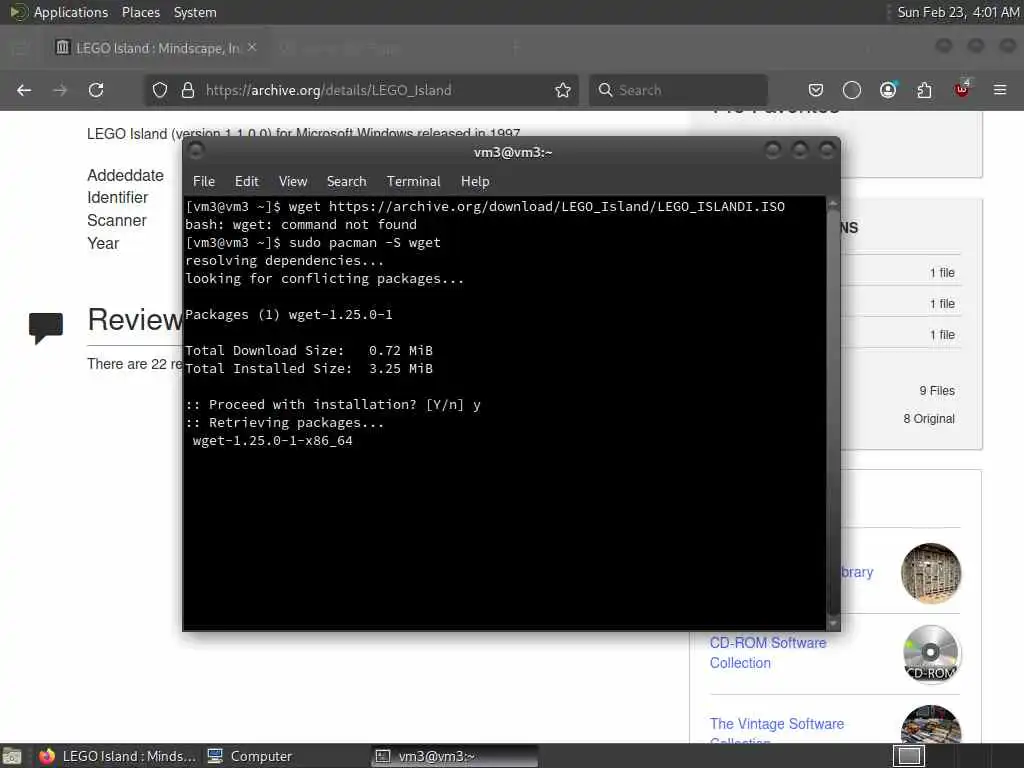Click the search magnifier icon in Firefox

click(x=605, y=90)
